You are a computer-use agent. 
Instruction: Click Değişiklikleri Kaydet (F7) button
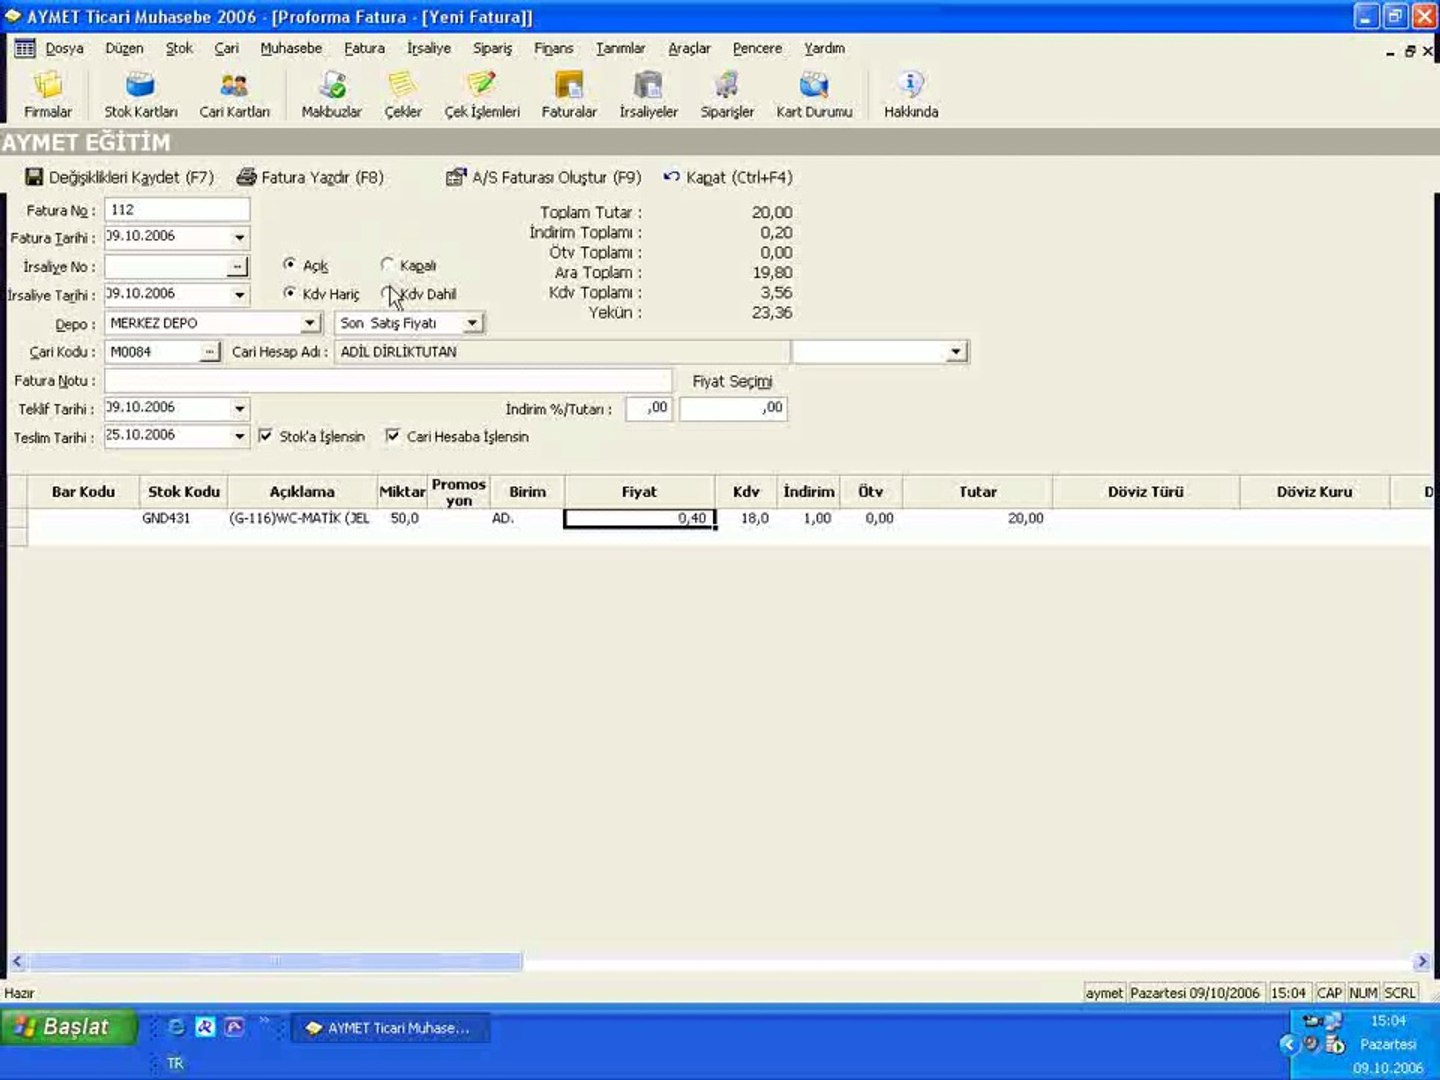pos(119,177)
